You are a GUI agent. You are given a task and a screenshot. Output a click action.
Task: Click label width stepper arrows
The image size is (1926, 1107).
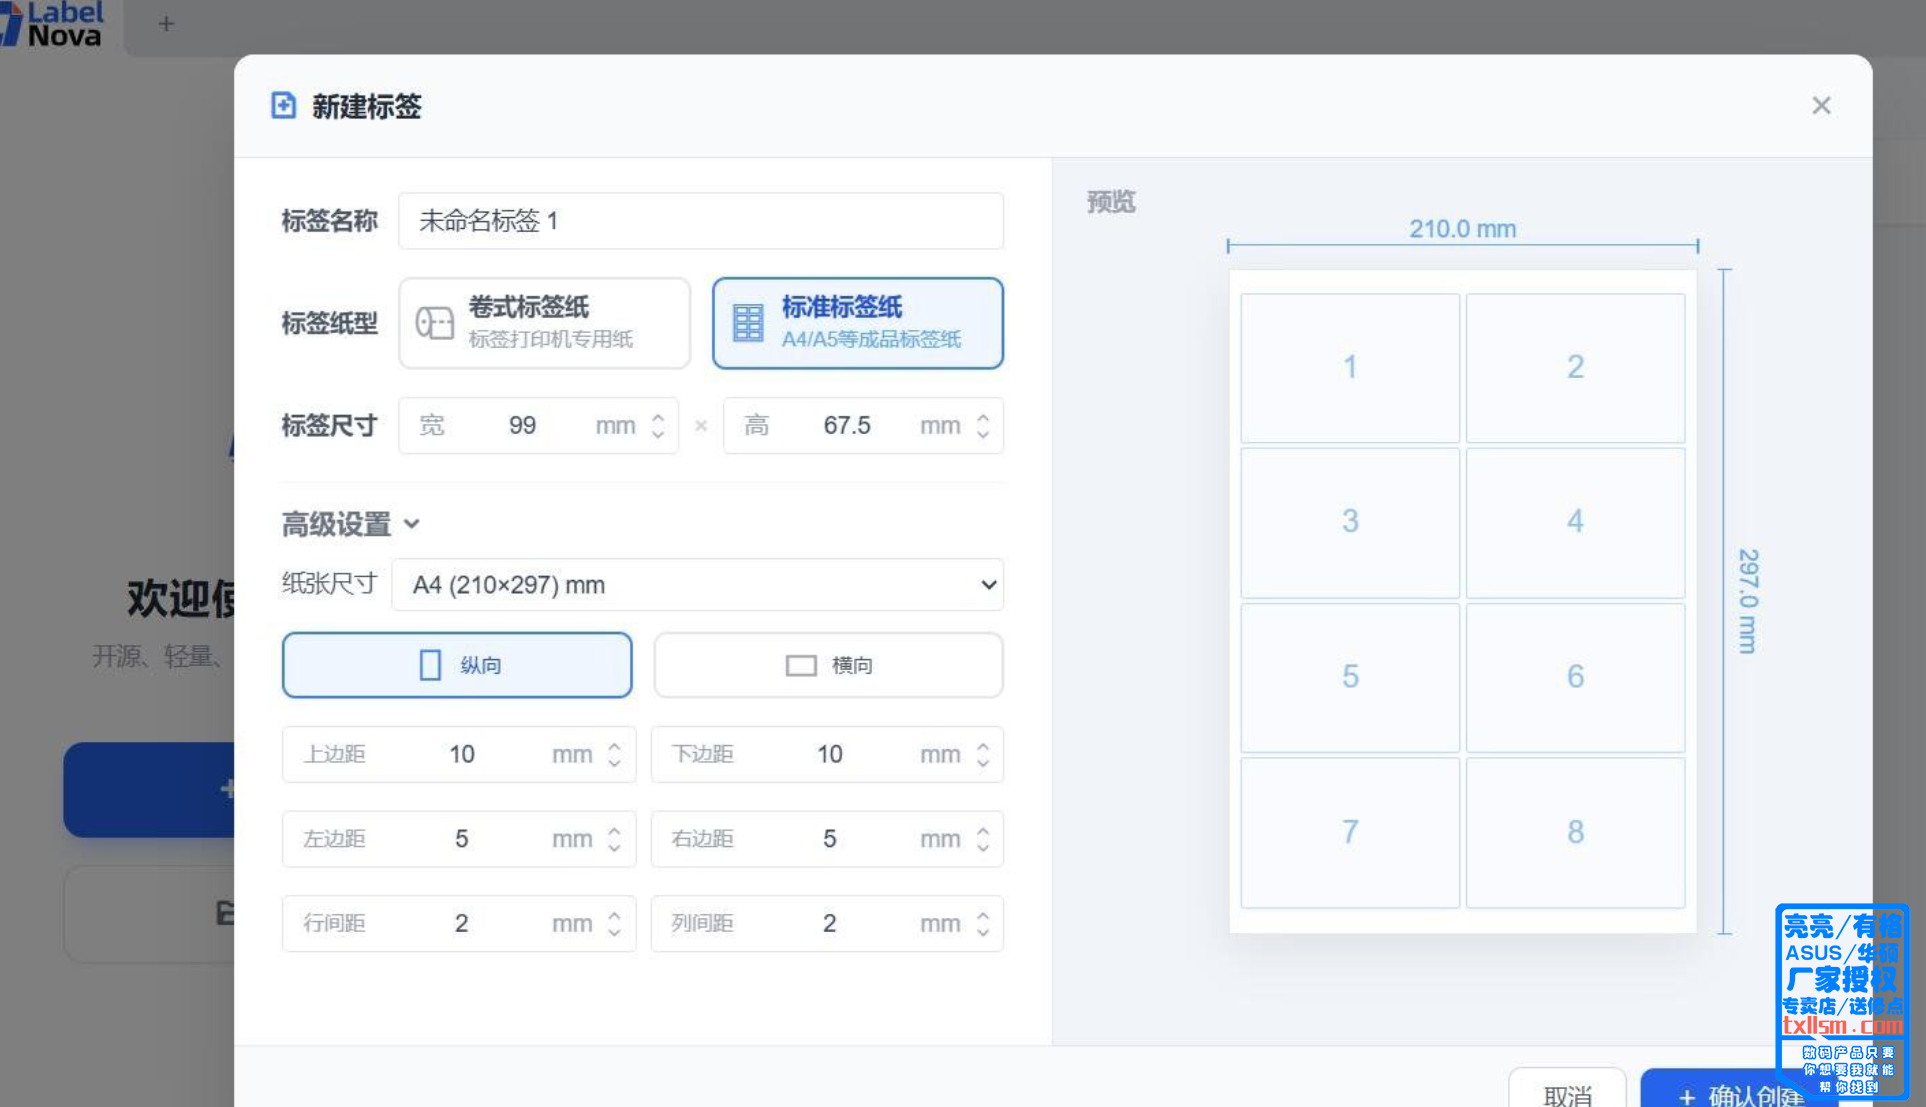click(x=658, y=426)
